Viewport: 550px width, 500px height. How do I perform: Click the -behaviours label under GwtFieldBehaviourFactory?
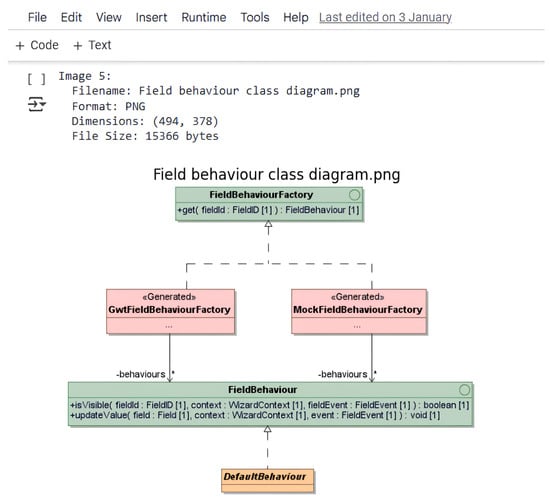pyautogui.click(x=141, y=374)
